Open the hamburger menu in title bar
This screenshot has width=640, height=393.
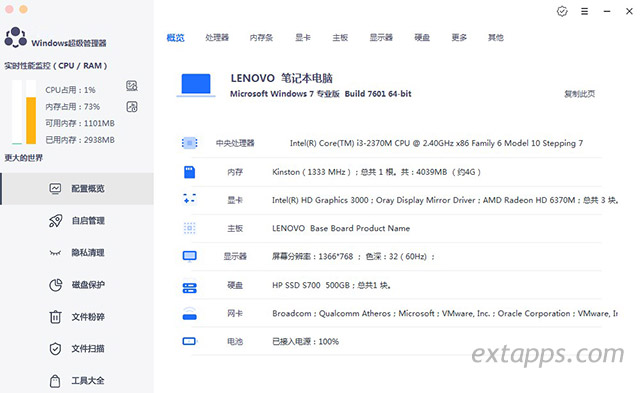[x=584, y=11]
